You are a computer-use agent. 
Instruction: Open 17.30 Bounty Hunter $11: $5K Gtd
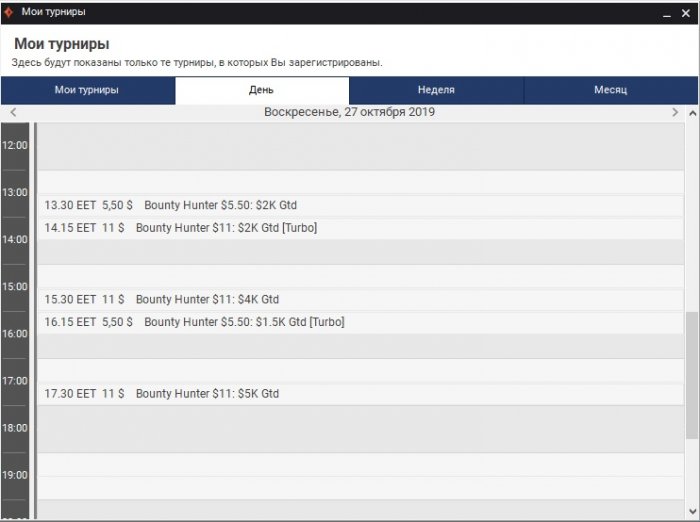(x=361, y=394)
